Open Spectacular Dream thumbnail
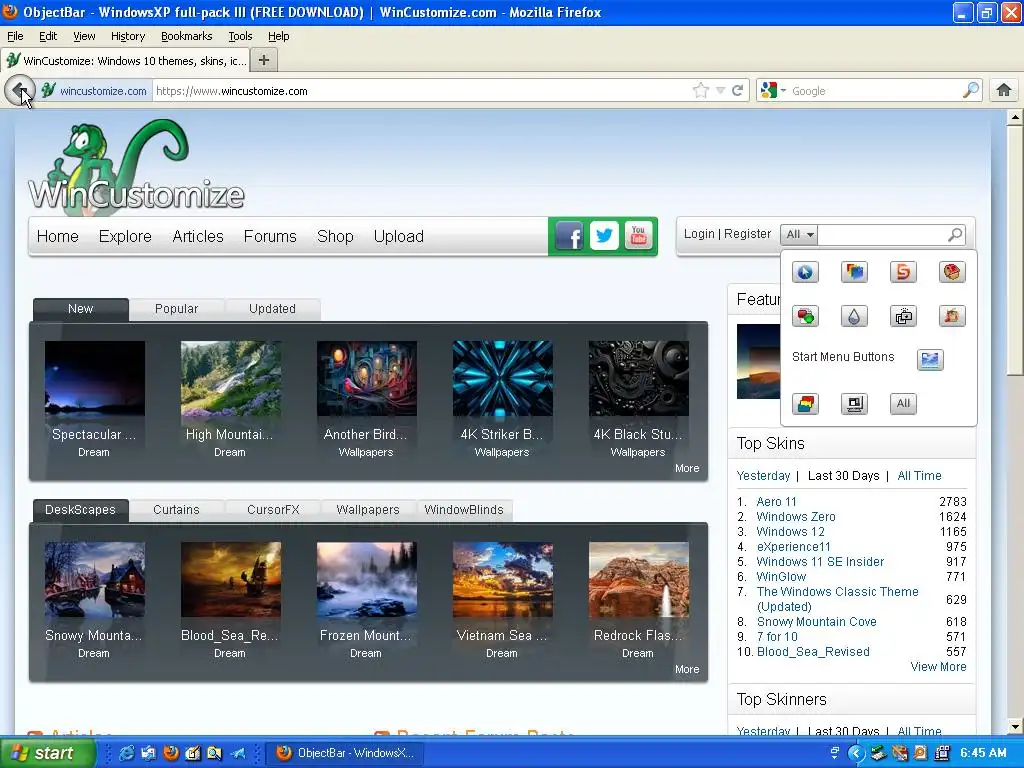This screenshot has height=768, width=1024. coord(95,378)
